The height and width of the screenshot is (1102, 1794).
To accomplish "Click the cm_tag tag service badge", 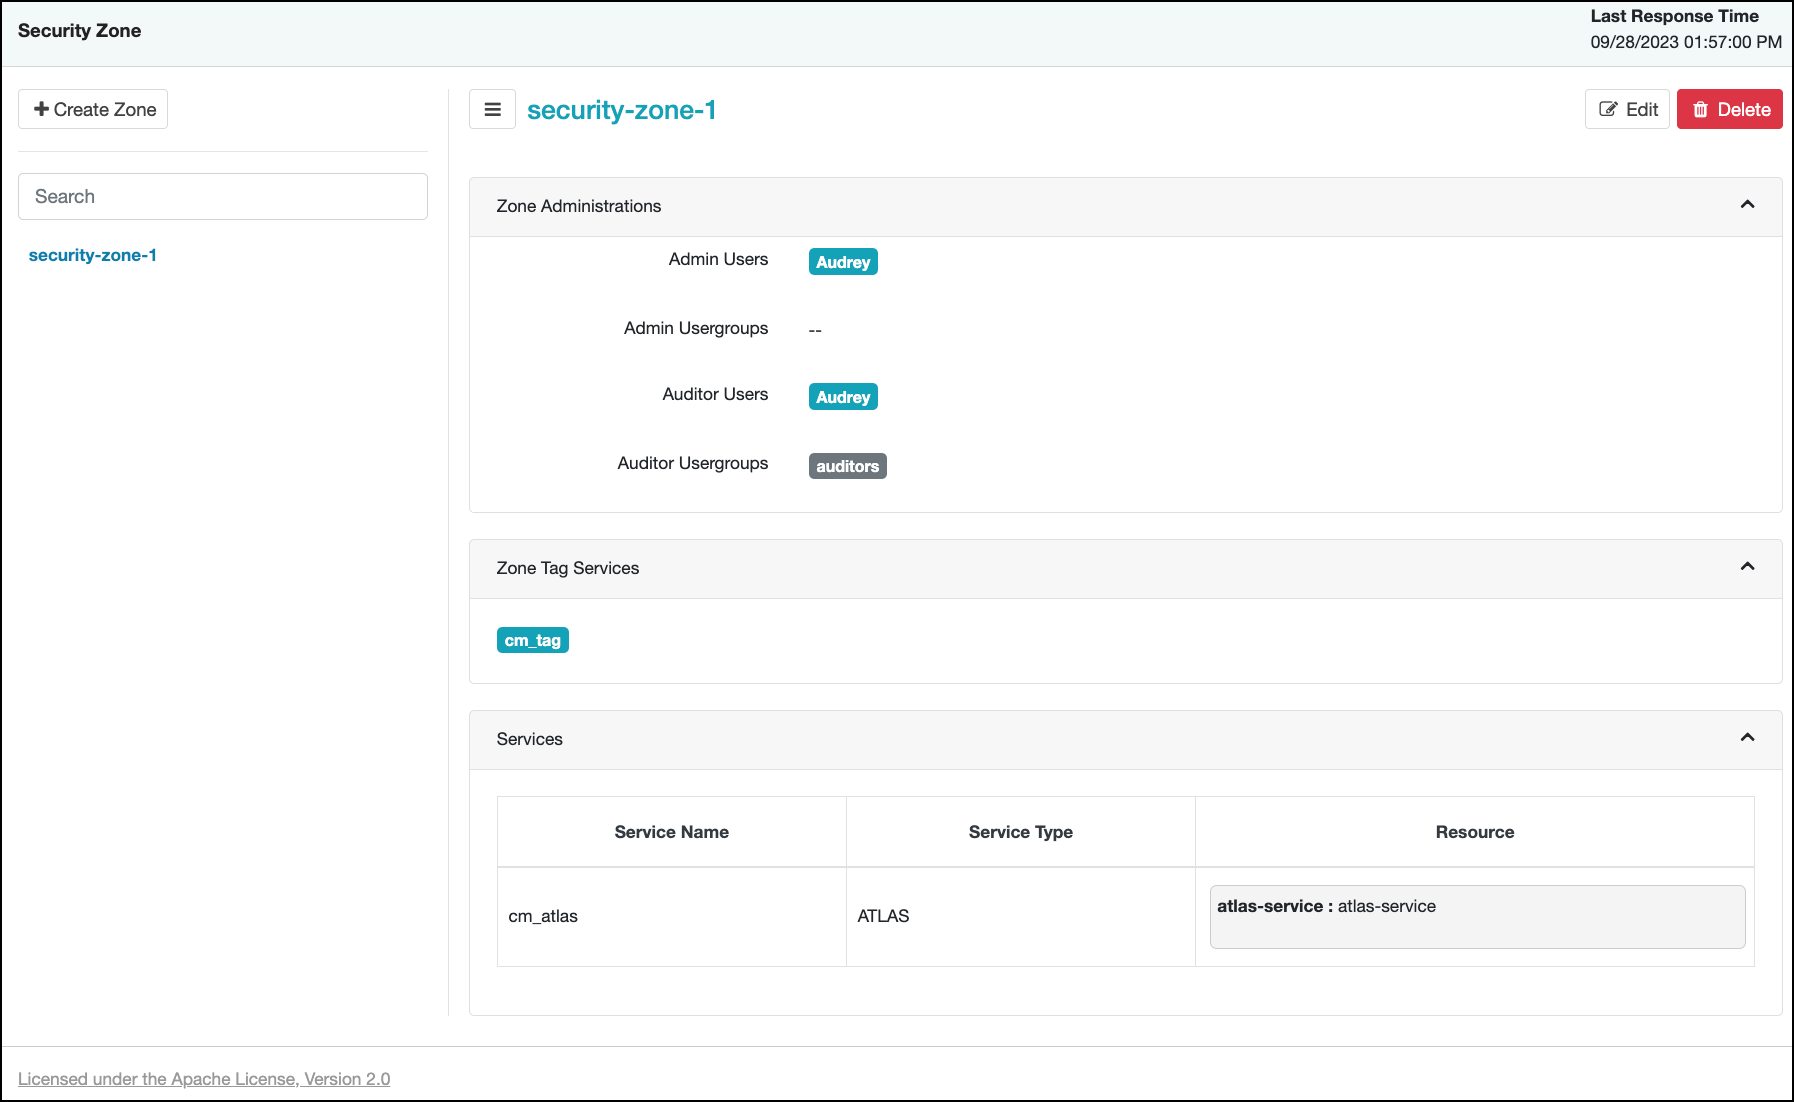I will (x=532, y=640).
